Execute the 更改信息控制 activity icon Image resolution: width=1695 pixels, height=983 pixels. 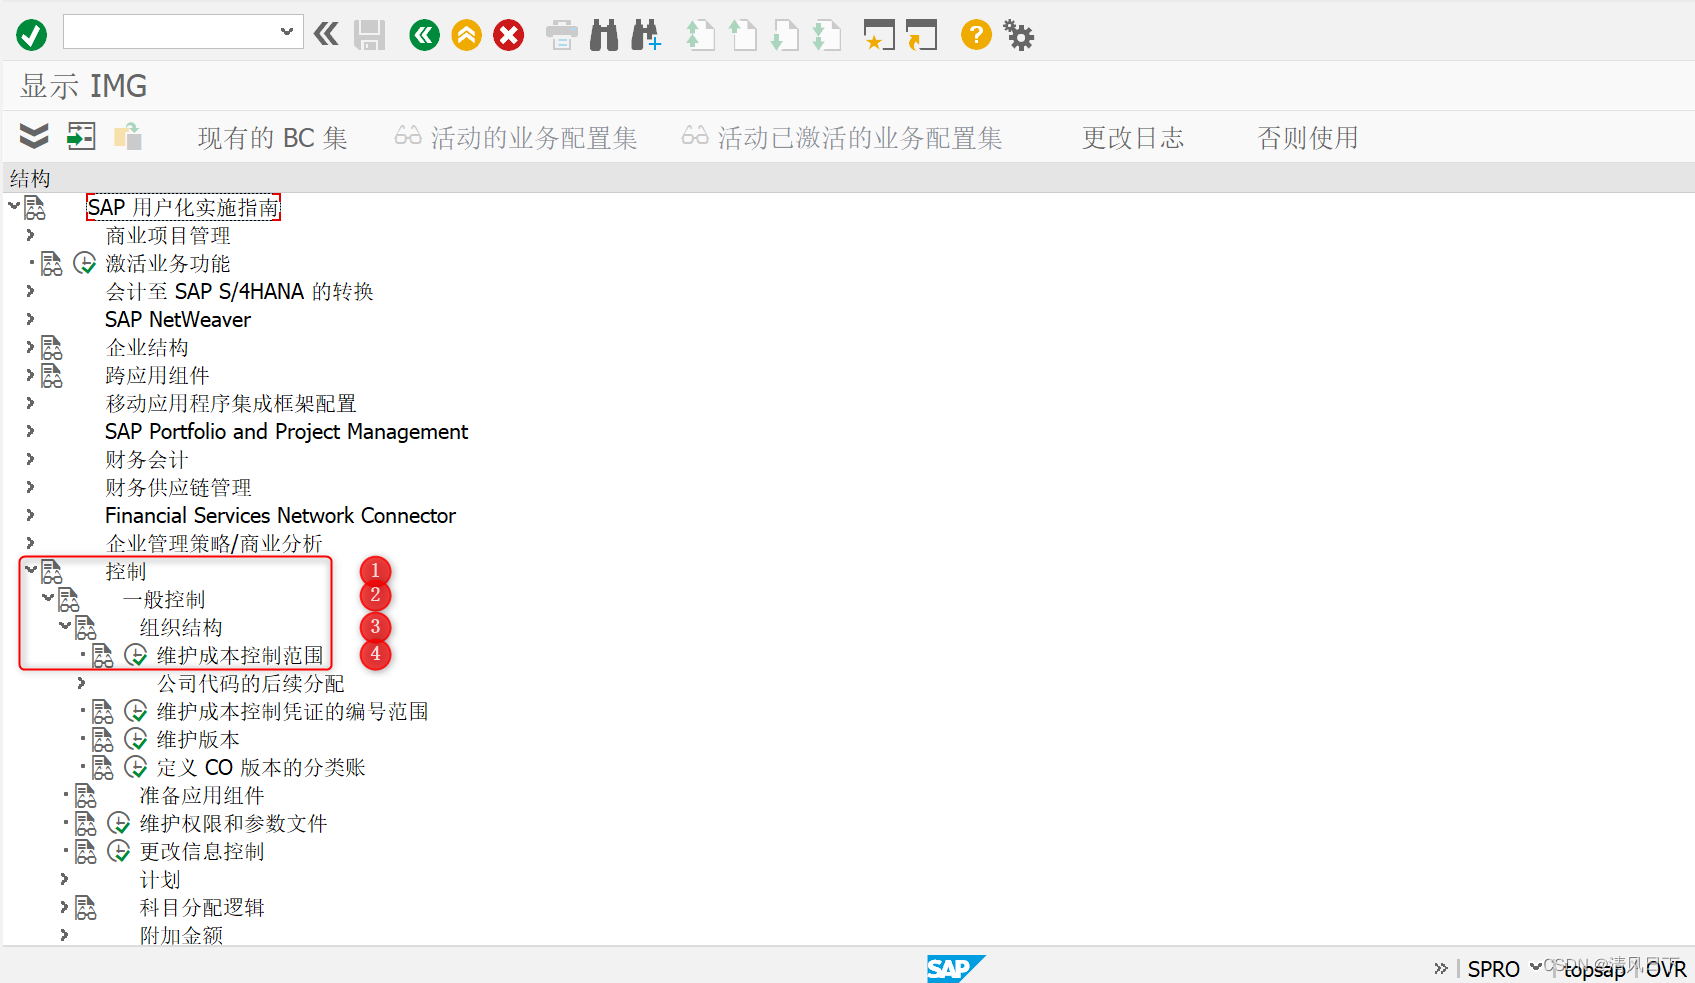point(119,851)
